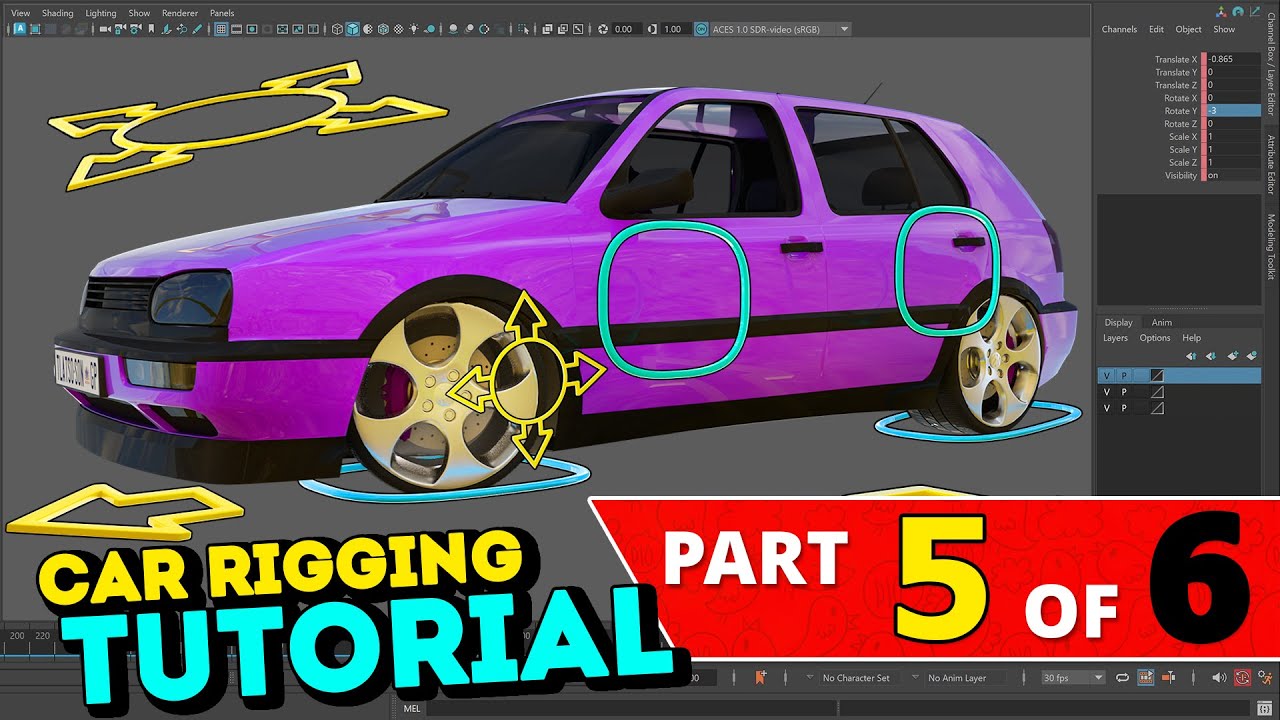The height and width of the screenshot is (720, 1280).
Task: Toggle View Transform on/off icon
Action: pos(701,29)
